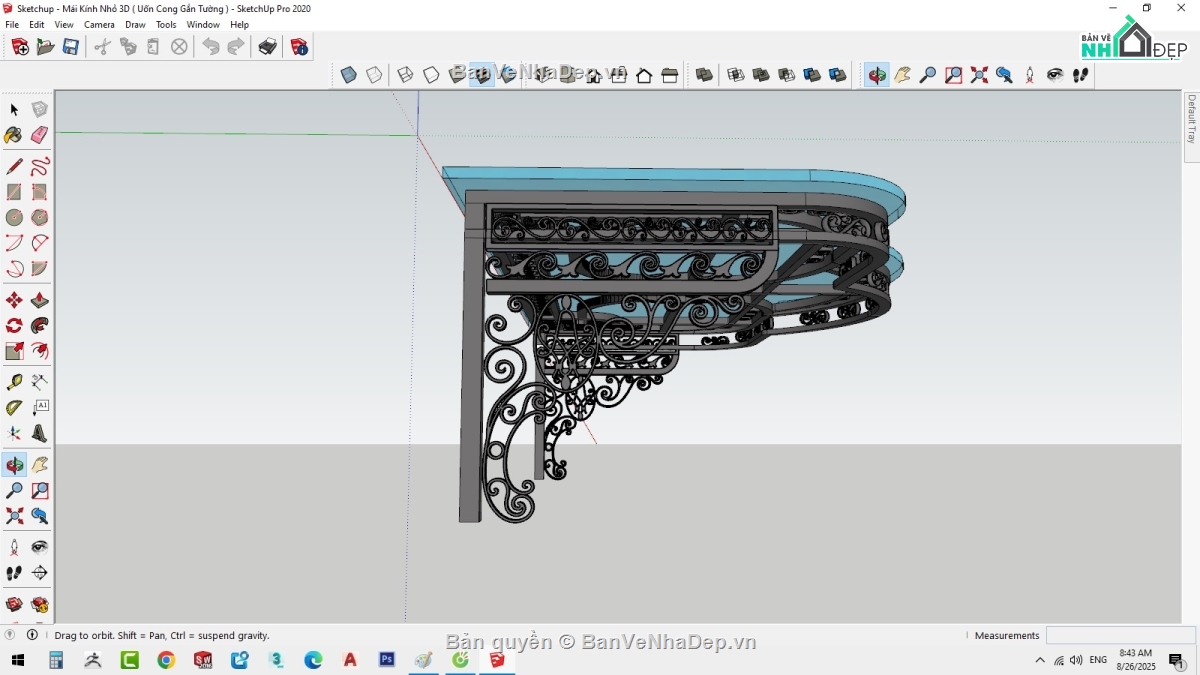Screen dimensions: 1200x675
Task: Activate the Paint Bucket tool
Action: [14, 134]
